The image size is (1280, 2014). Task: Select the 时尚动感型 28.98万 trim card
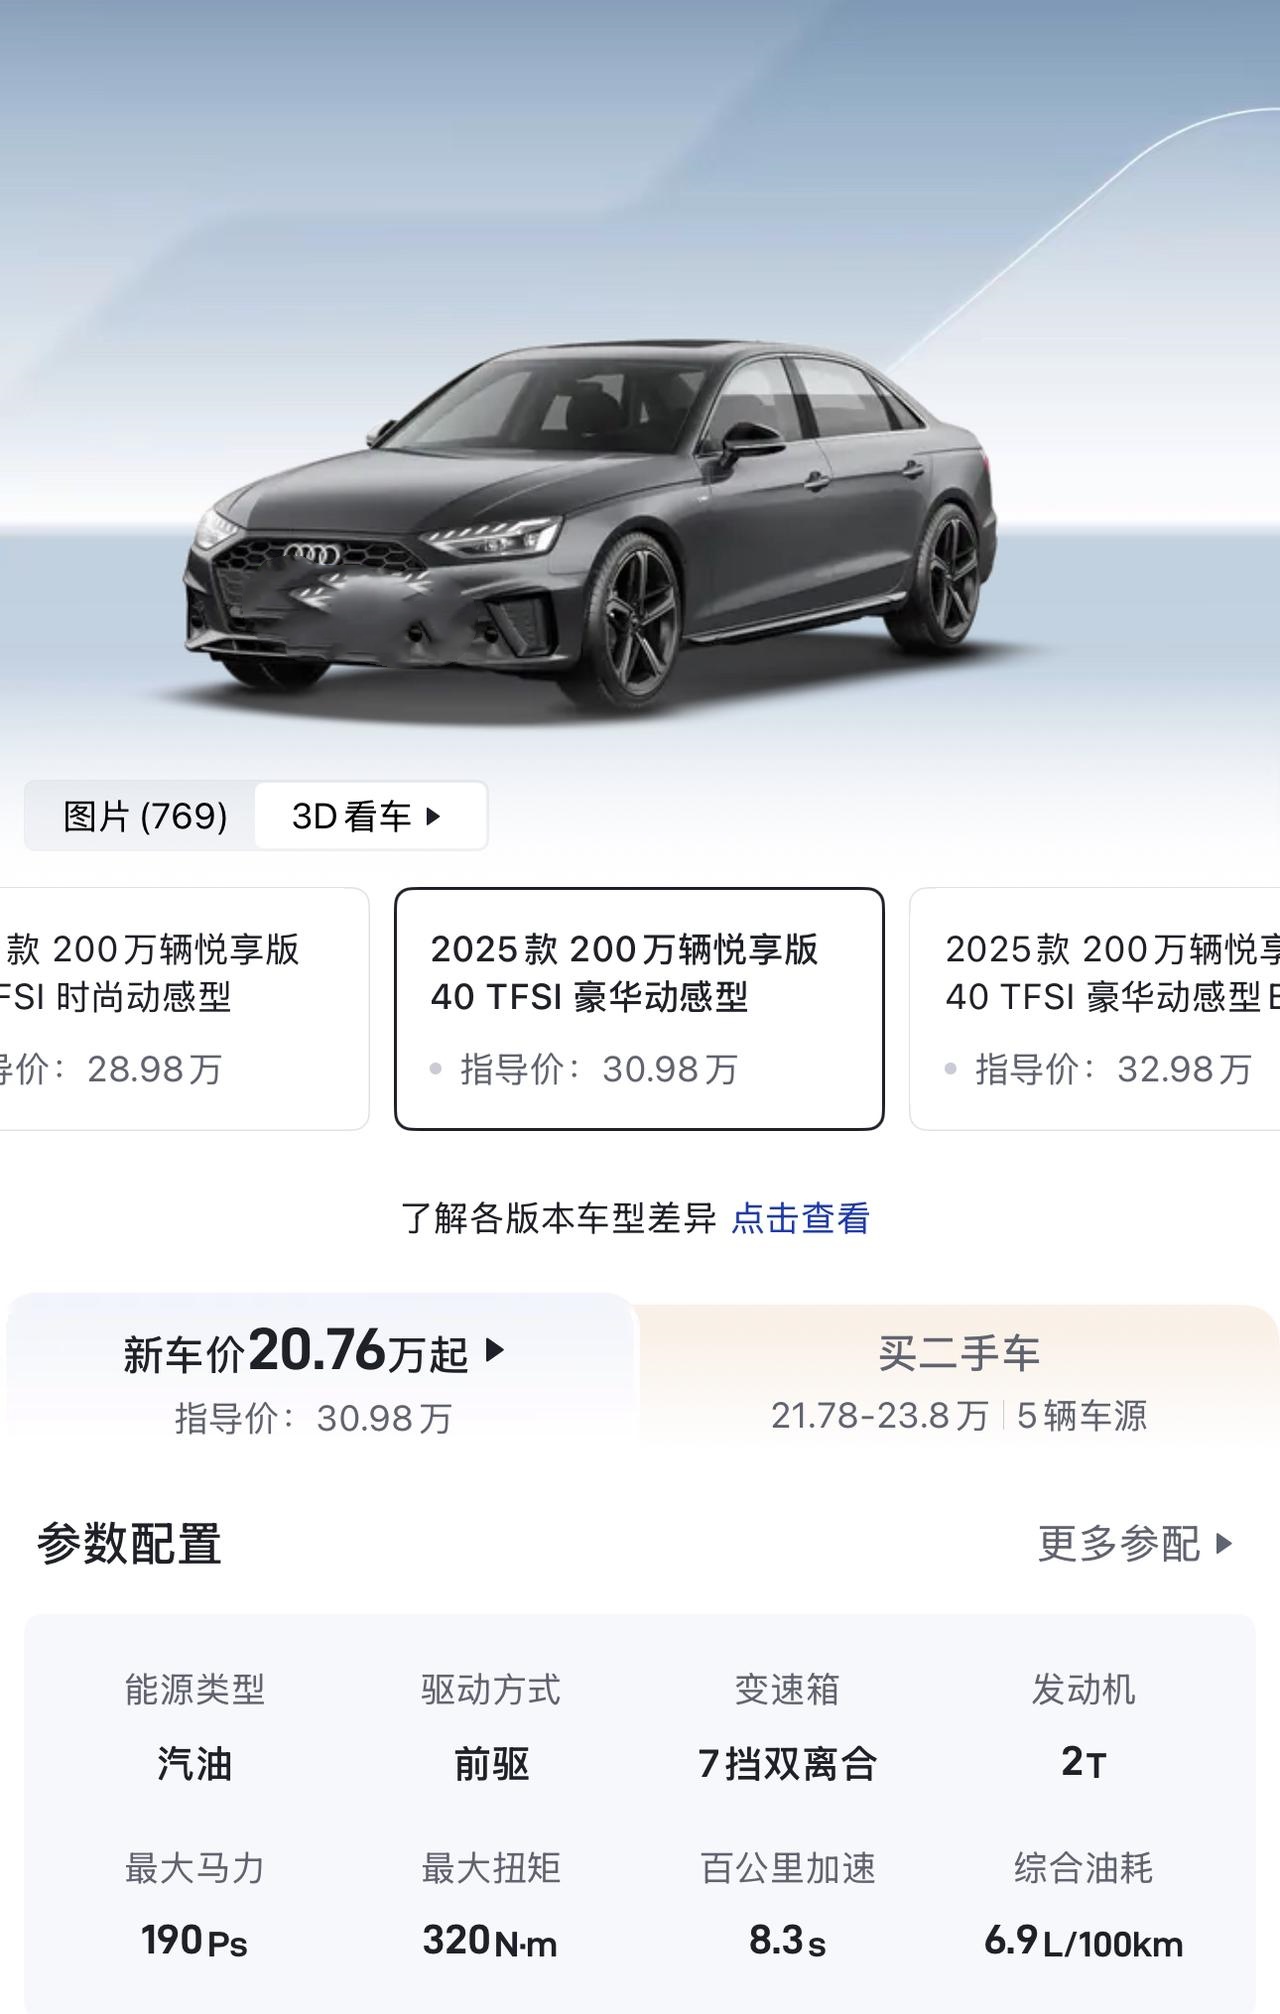180,1008
